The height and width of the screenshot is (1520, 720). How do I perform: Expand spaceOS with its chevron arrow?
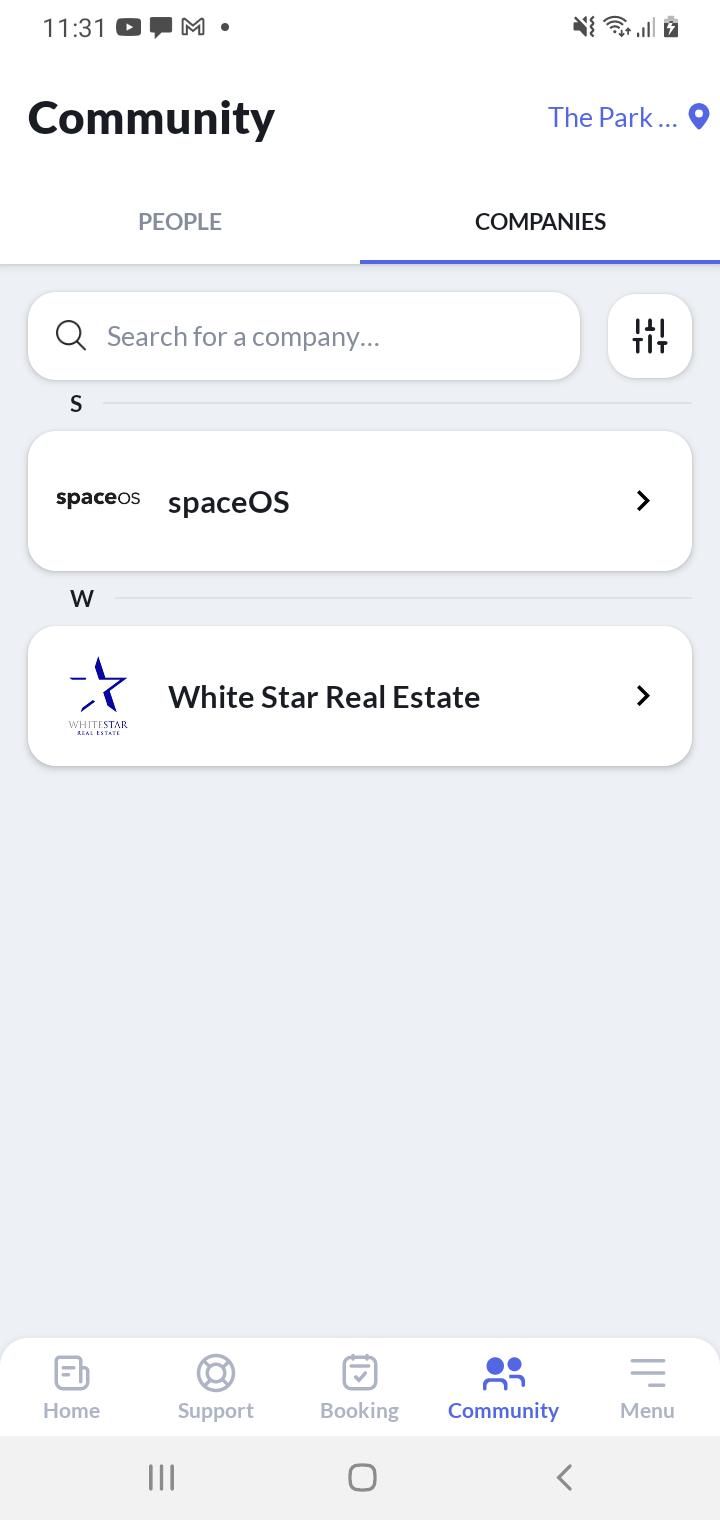(643, 501)
